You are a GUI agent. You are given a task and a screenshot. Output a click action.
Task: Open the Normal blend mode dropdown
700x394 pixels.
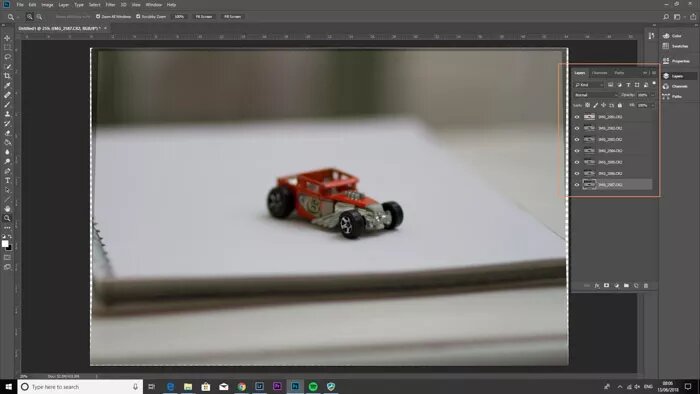coord(596,95)
